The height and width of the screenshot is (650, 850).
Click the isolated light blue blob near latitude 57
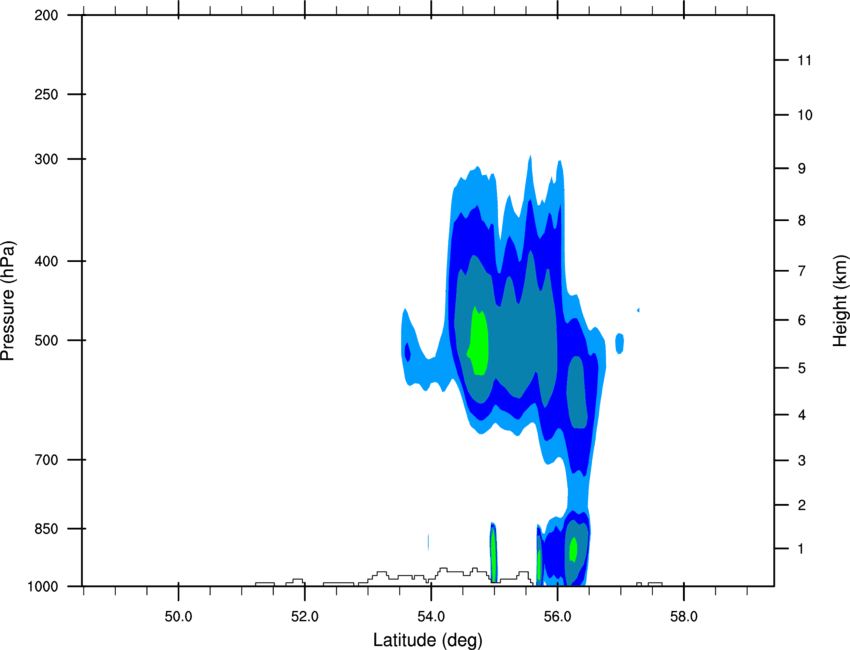tap(620, 343)
